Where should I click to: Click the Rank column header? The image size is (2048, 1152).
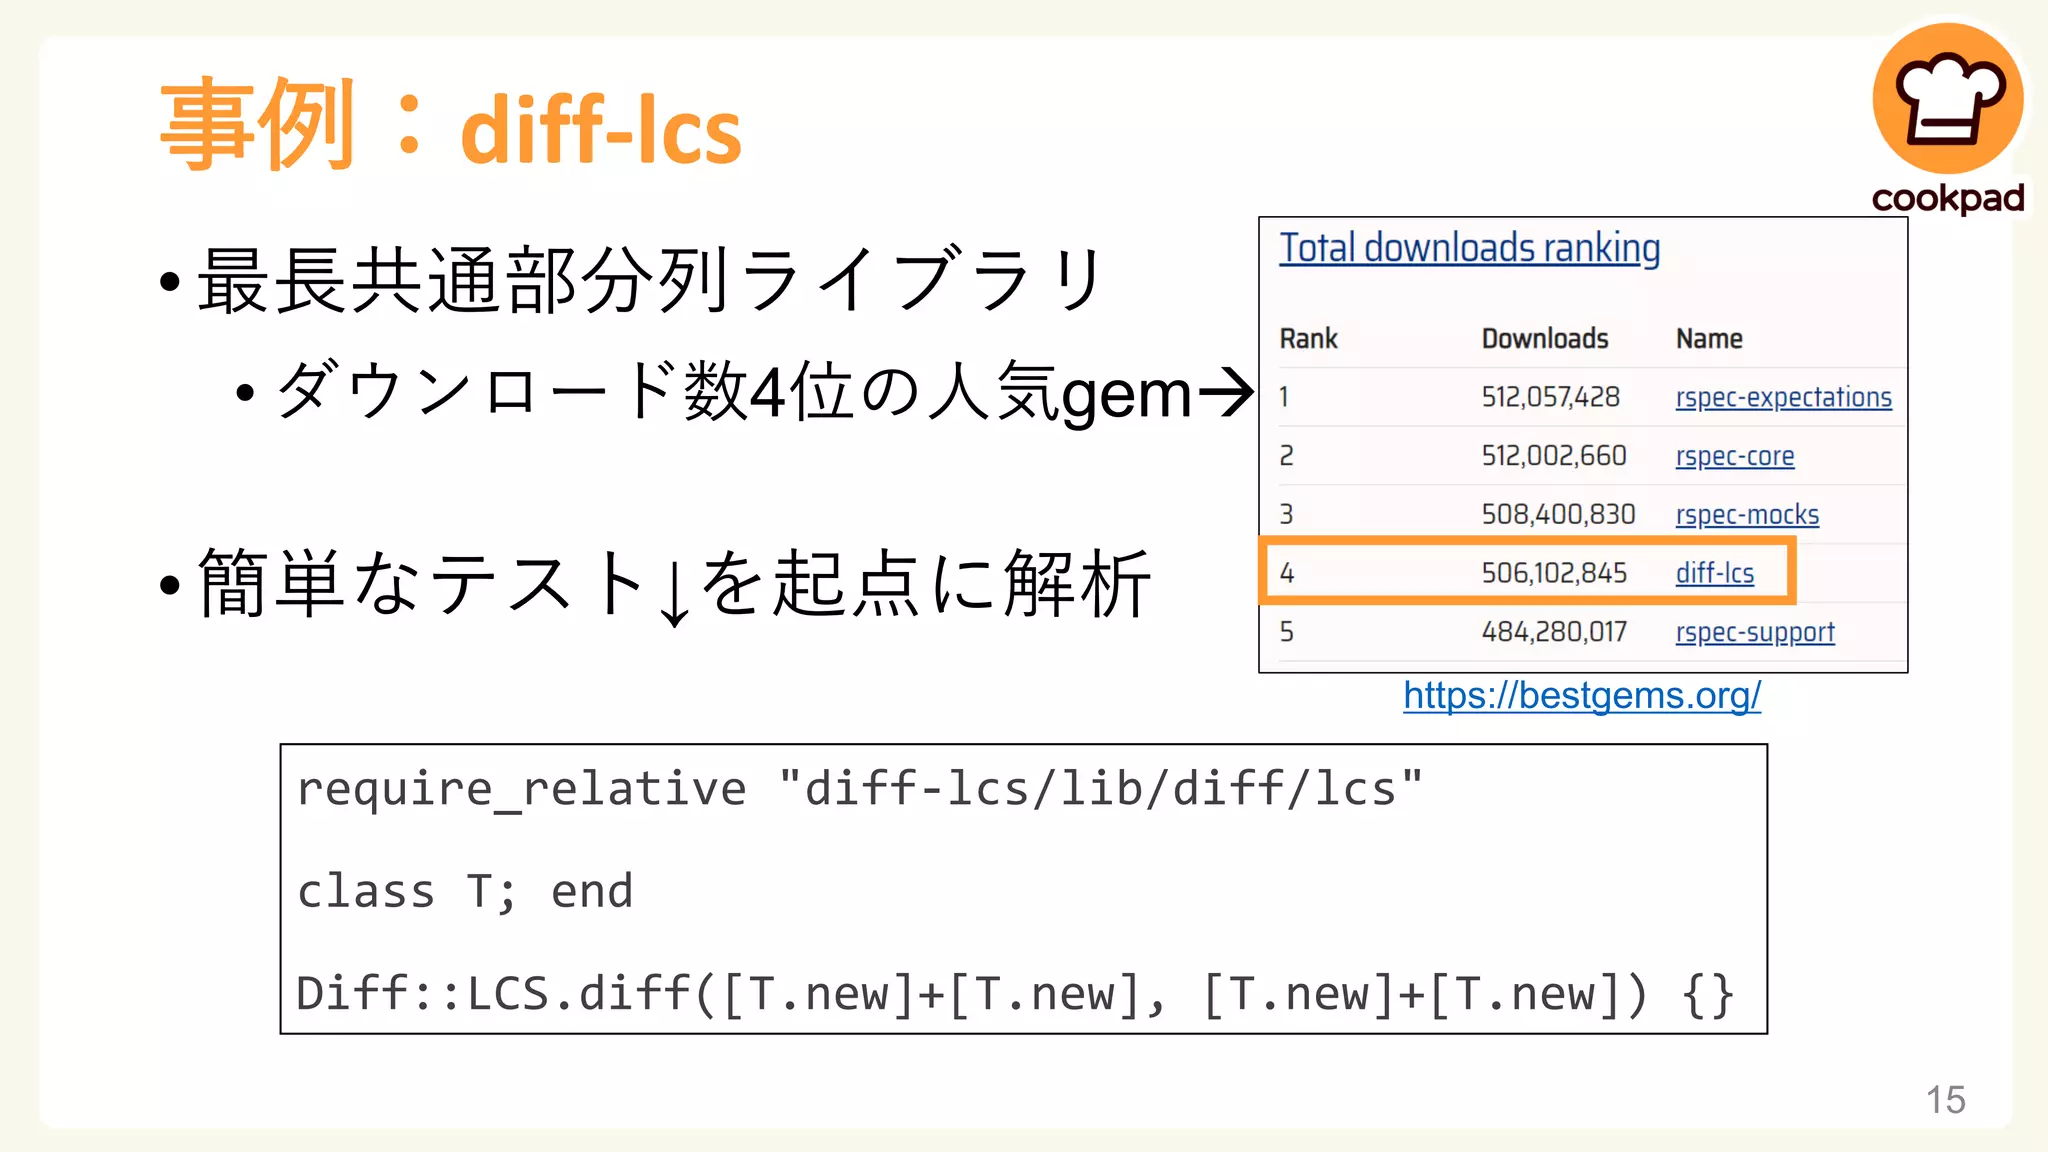(1308, 339)
